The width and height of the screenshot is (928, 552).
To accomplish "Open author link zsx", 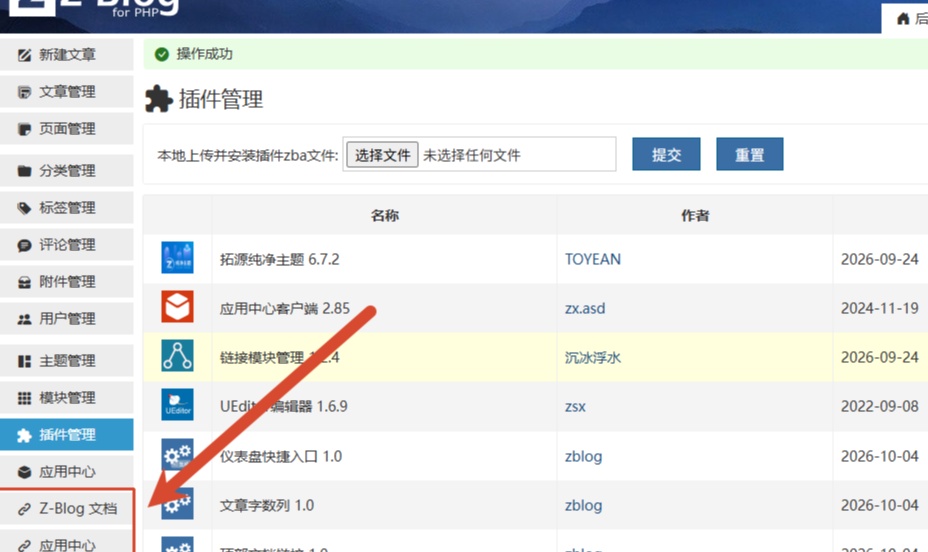I will point(575,406).
